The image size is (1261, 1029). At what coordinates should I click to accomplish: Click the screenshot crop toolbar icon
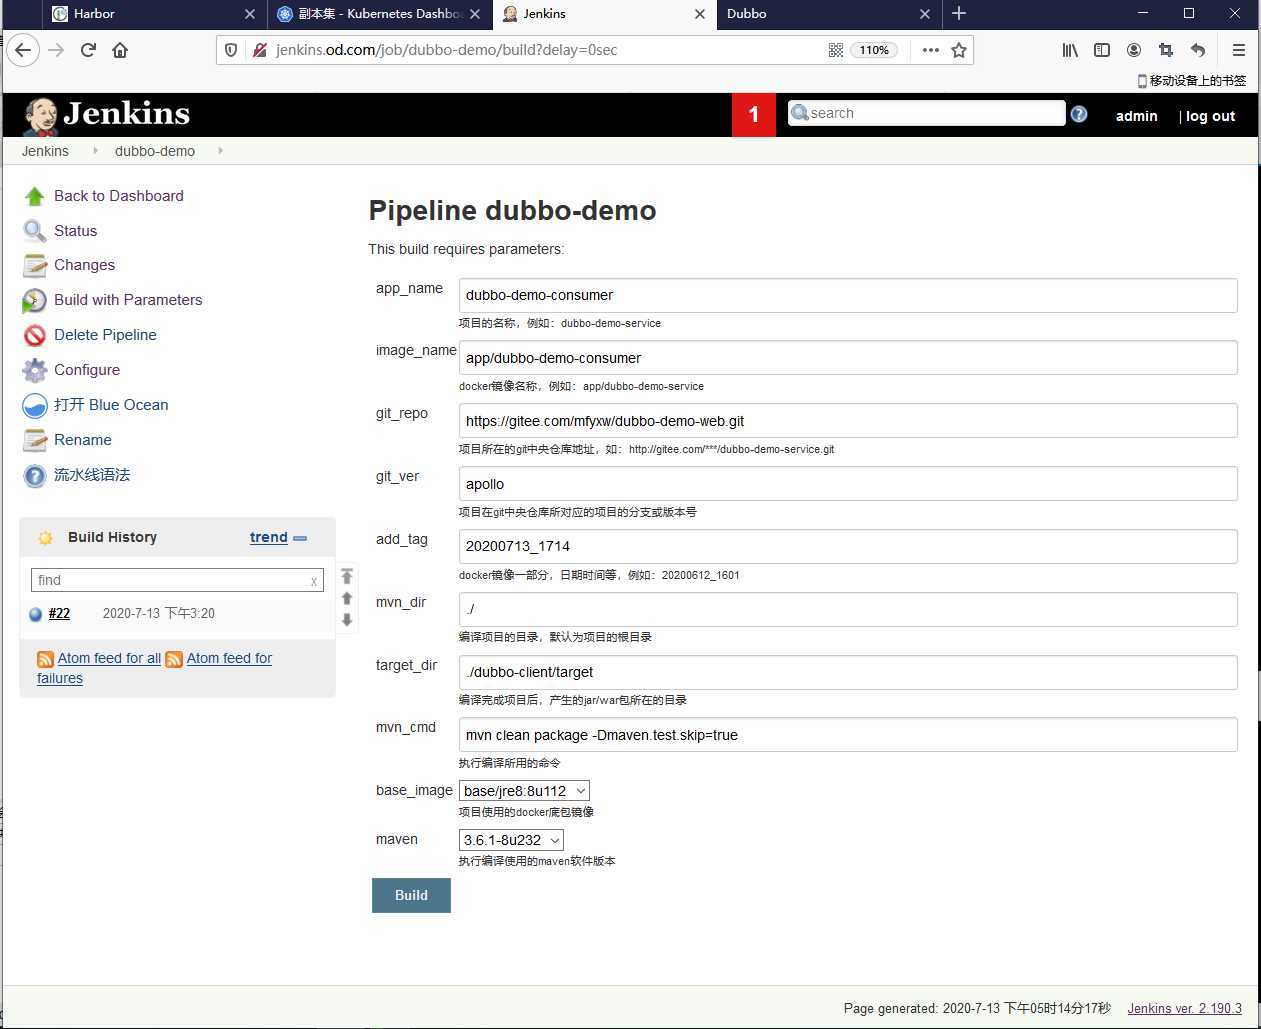(x=1166, y=50)
